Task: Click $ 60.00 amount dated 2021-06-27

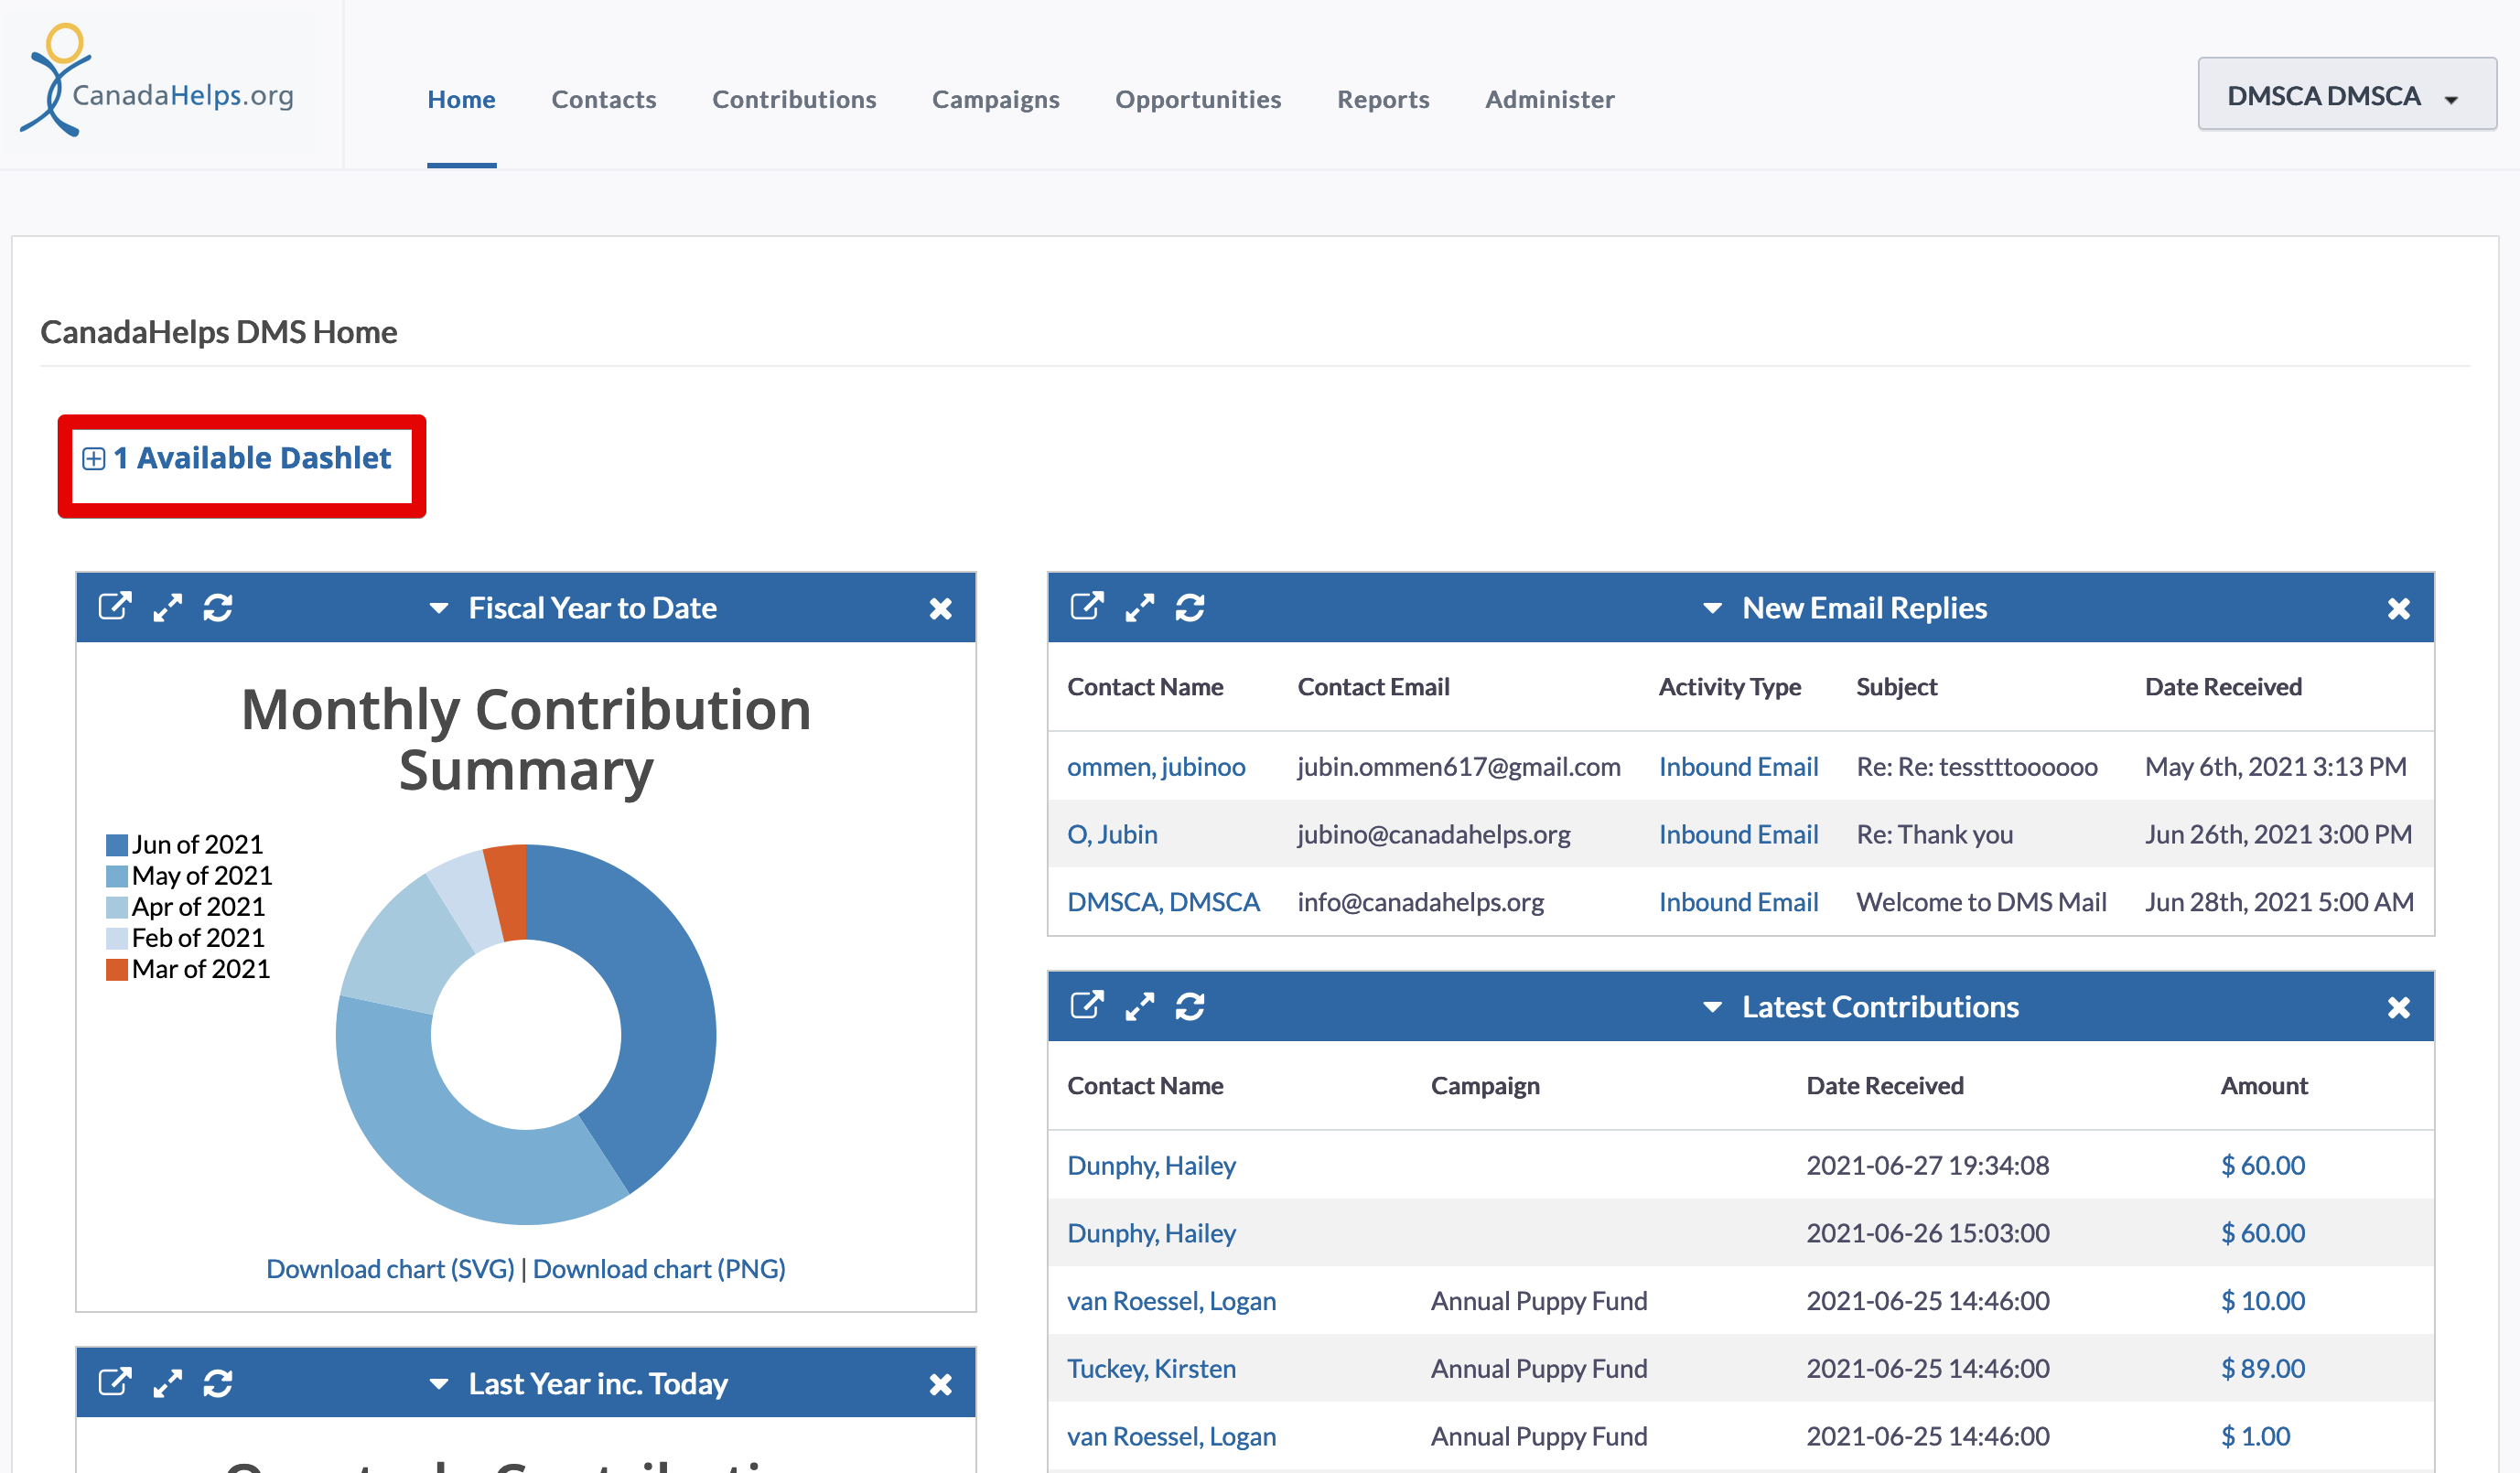Action: tap(2262, 1166)
